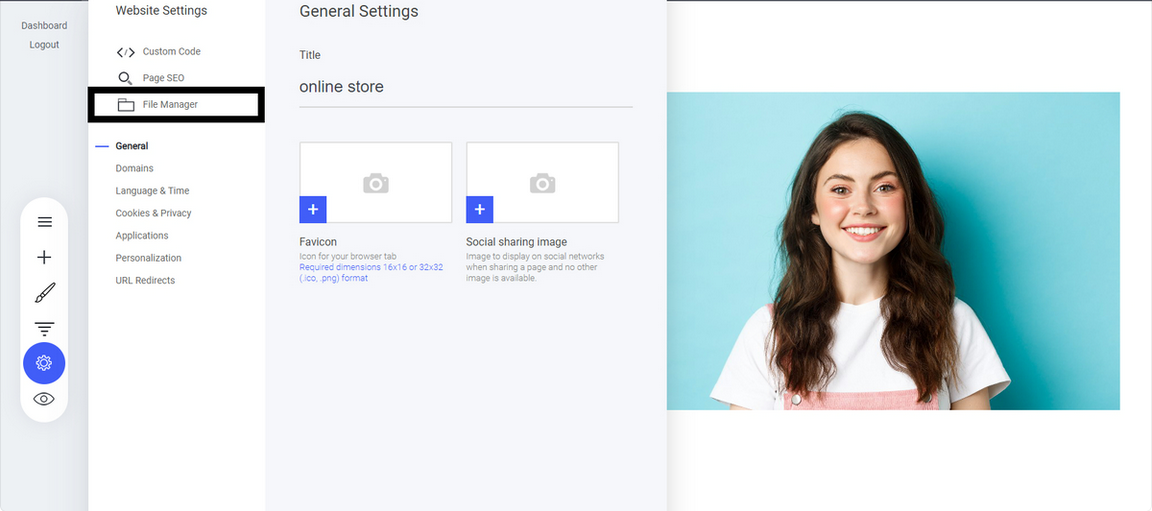The width and height of the screenshot is (1152, 511).
Task: Open the filter lines icon
Action: 44,328
